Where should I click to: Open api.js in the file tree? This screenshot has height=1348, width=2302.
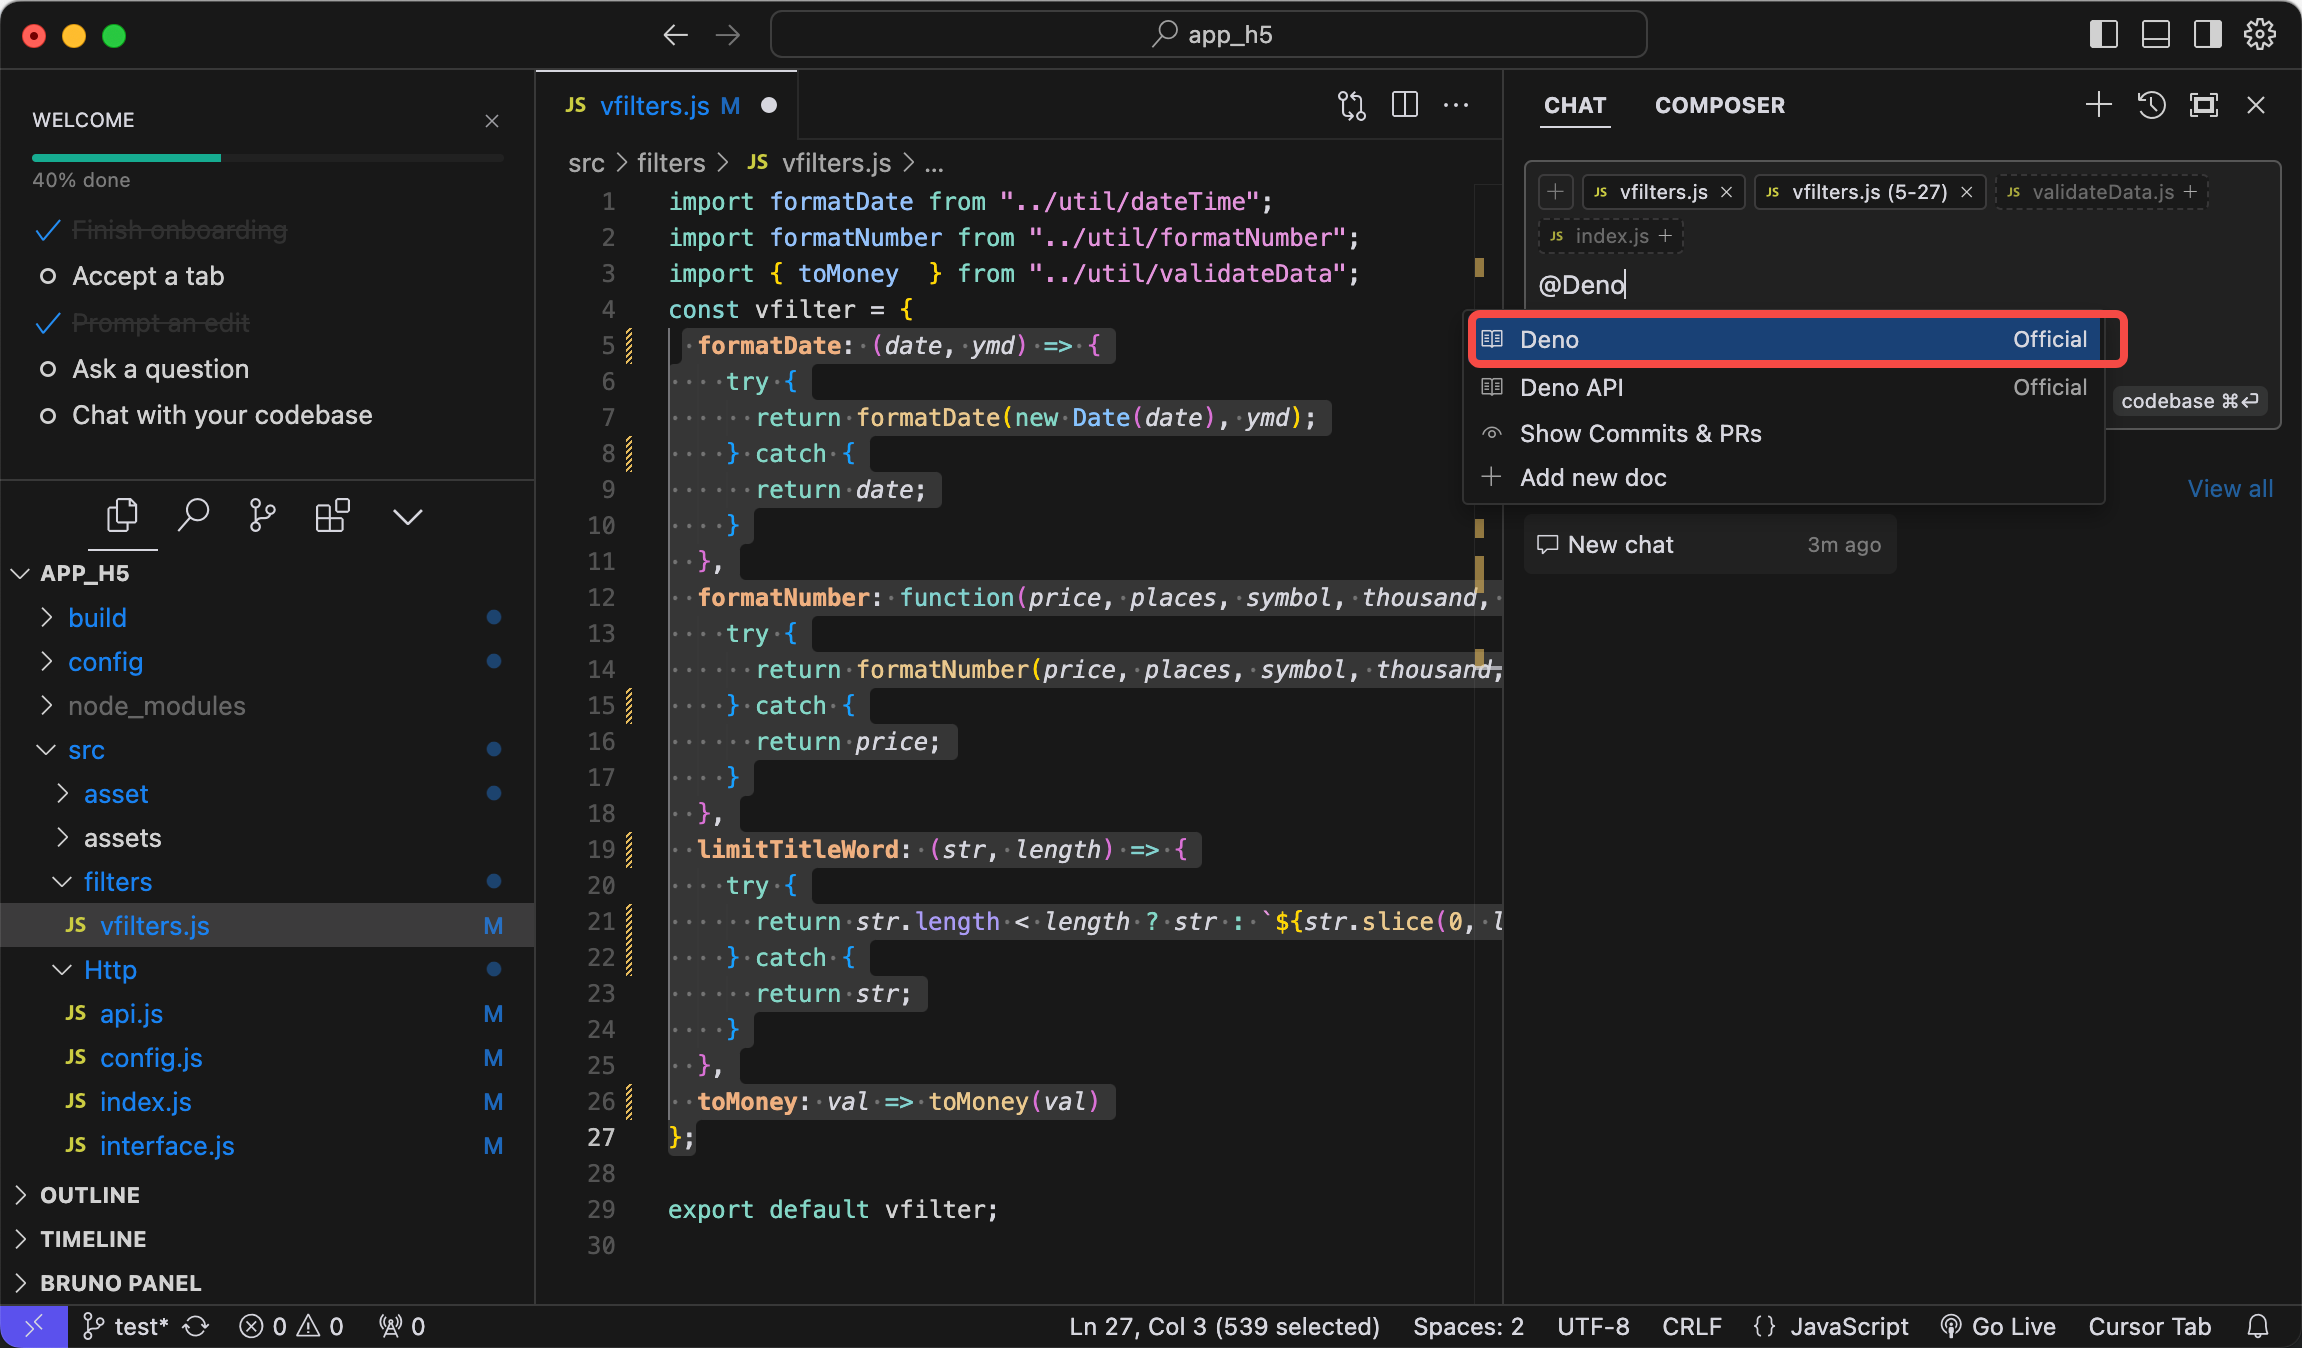pyautogui.click(x=267, y=1014)
